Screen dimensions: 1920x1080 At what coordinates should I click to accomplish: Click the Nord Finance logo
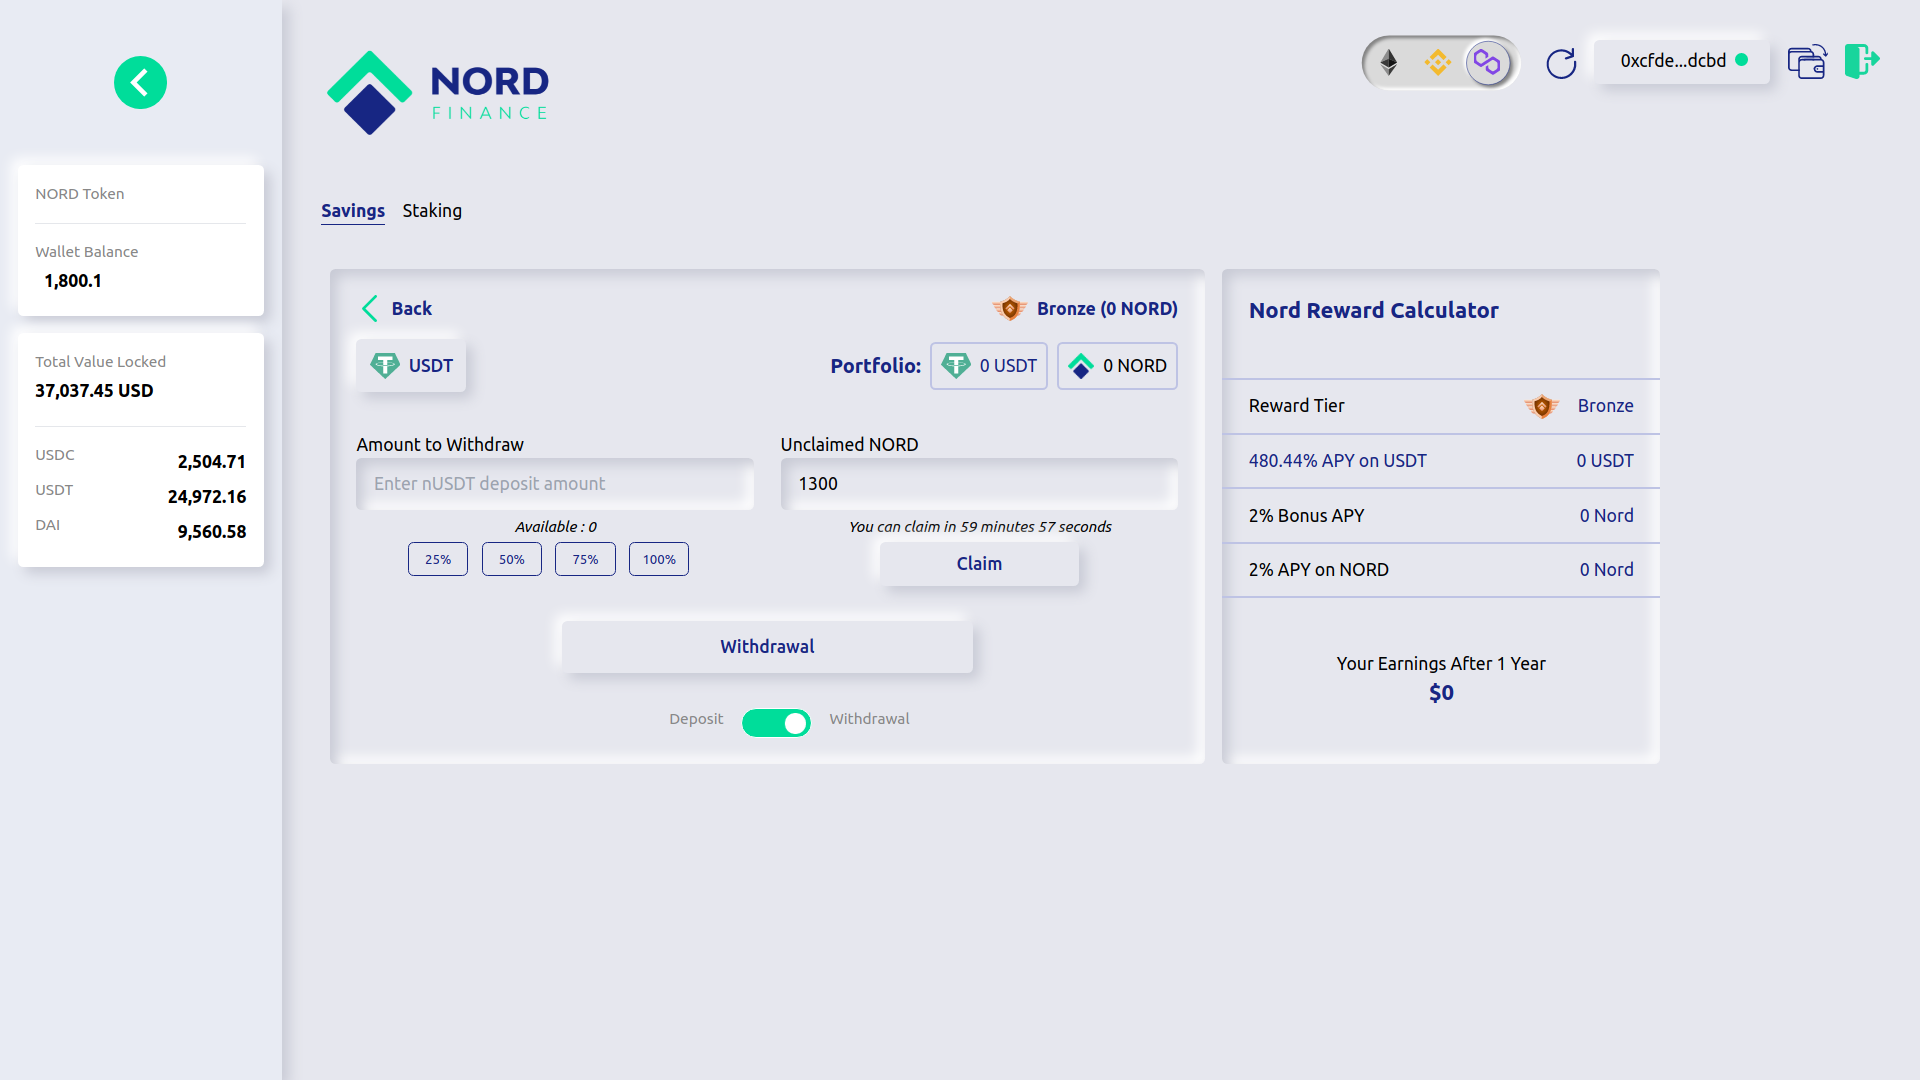(438, 93)
